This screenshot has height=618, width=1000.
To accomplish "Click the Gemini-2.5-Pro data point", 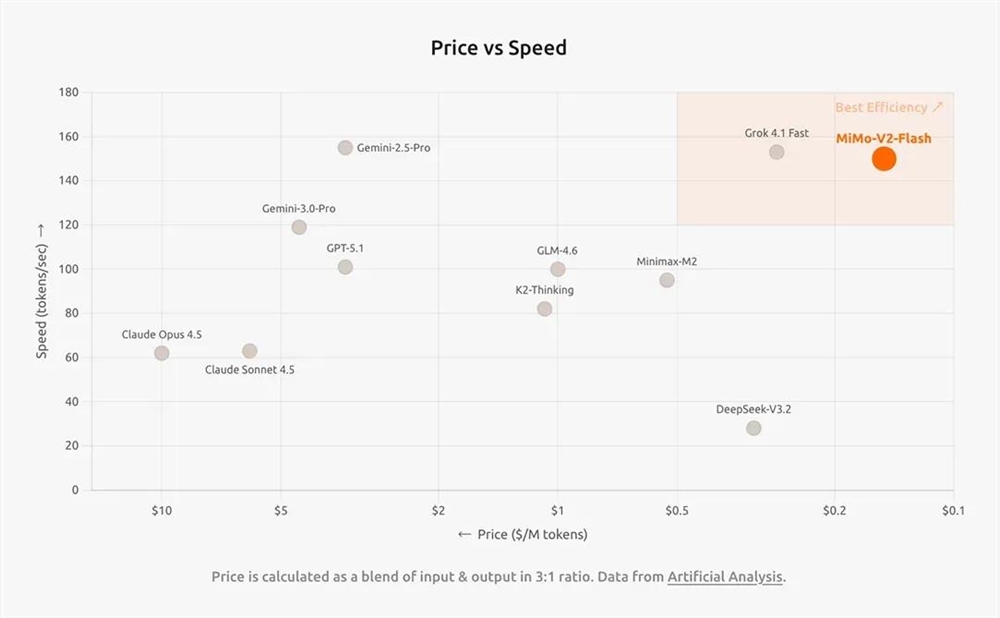I will (x=345, y=148).
